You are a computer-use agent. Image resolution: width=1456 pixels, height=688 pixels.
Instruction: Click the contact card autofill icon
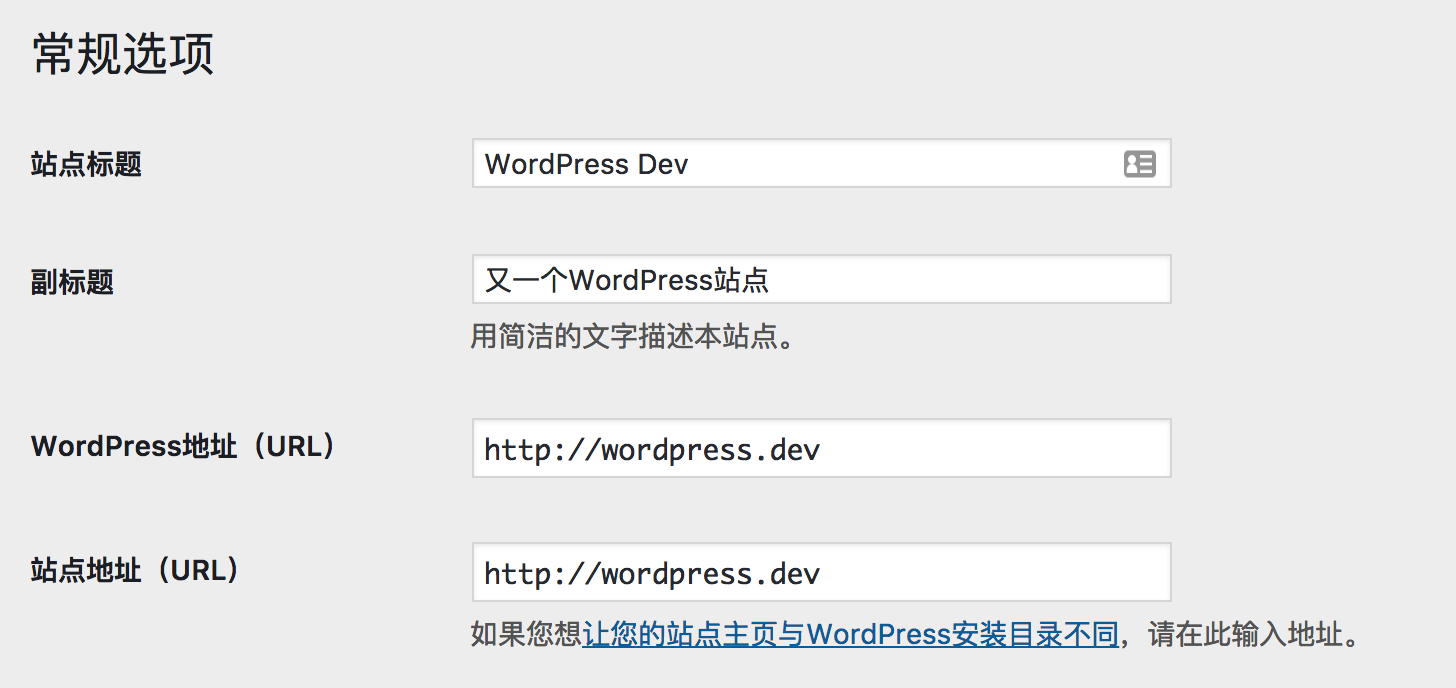coord(1139,164)
